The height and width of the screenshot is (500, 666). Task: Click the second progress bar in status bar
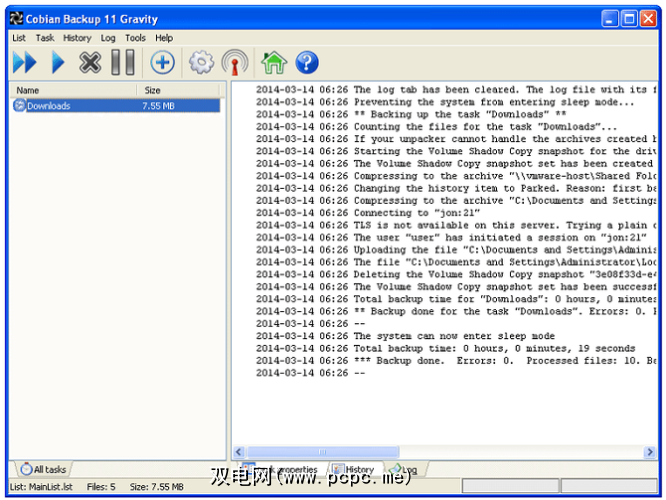pyautogui.click(x=609, y=486)
